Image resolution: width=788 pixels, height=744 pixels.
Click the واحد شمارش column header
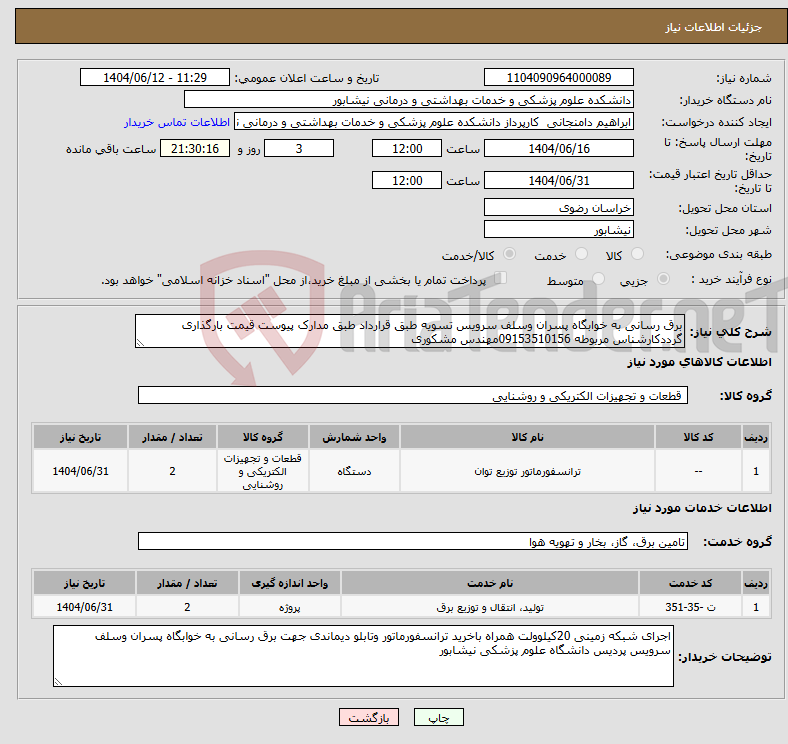coord(354,437)
